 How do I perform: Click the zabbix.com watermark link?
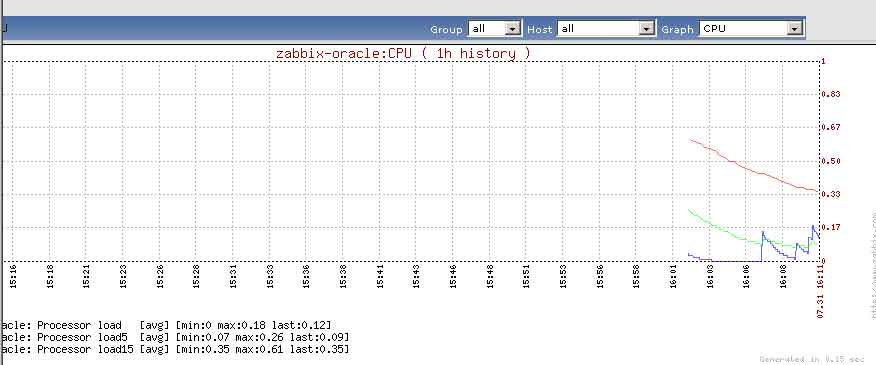[x=872, y=266]
